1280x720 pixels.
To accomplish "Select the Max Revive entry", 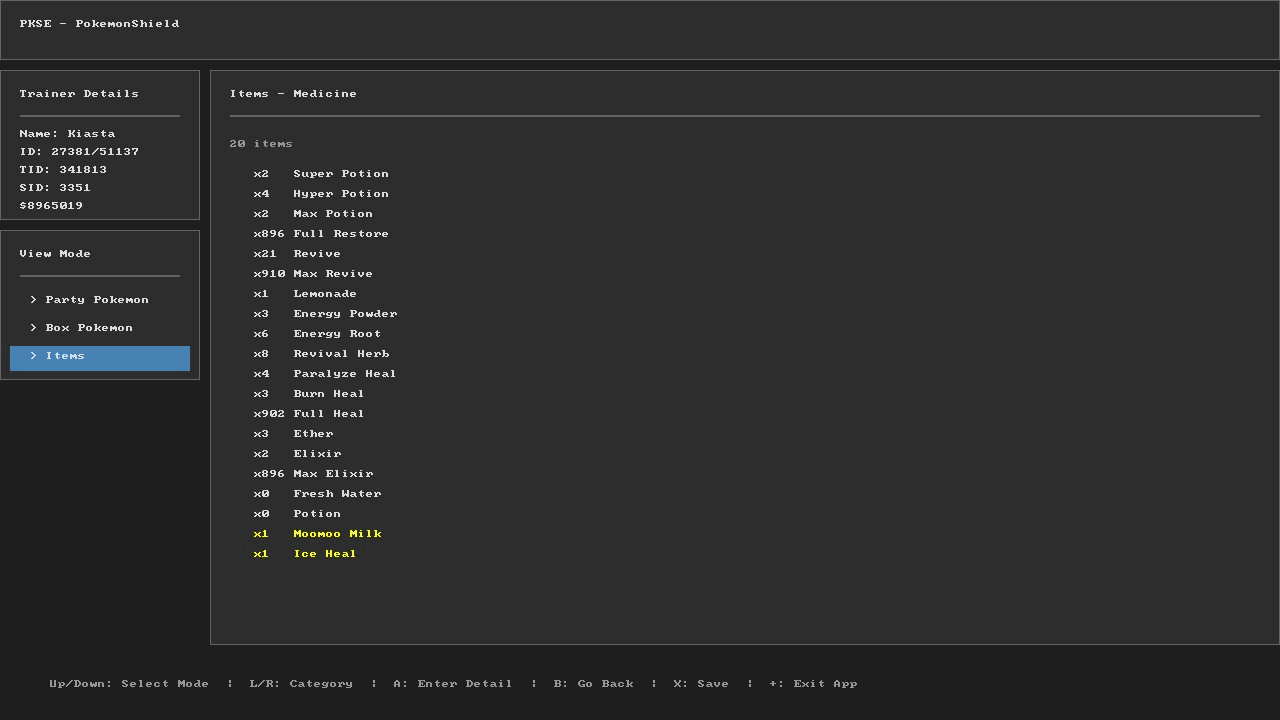I will [313, 274].
